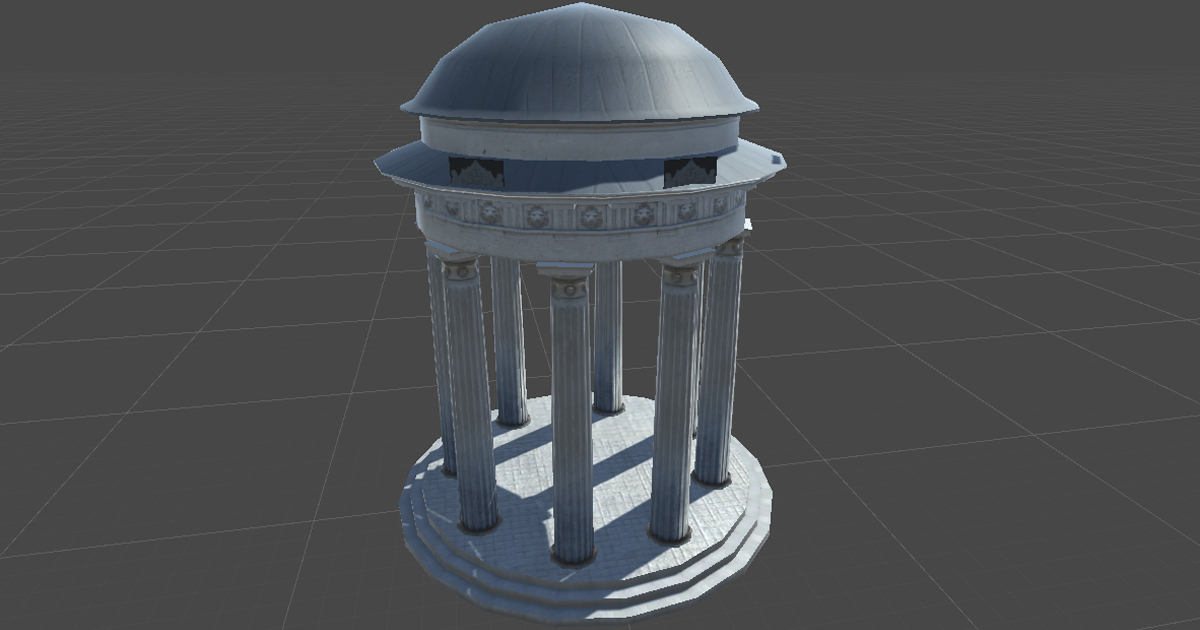Select the base of the front column

573,555
